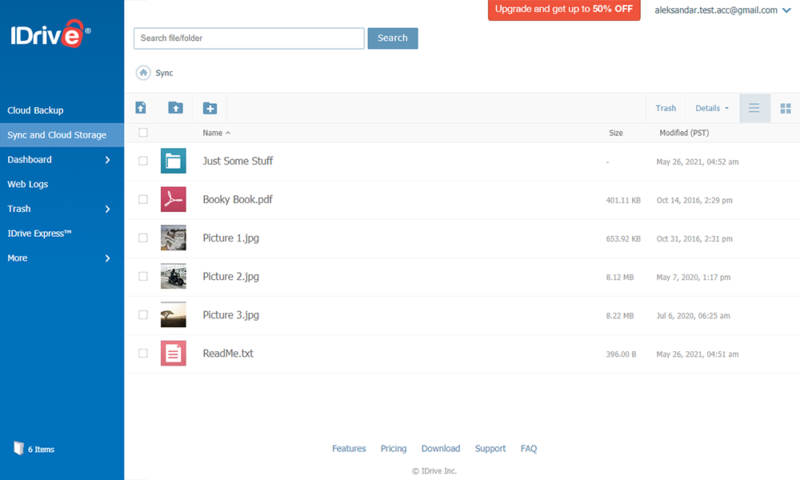Select the Picture 2.jpg checkbox

[x=143, y=276]
